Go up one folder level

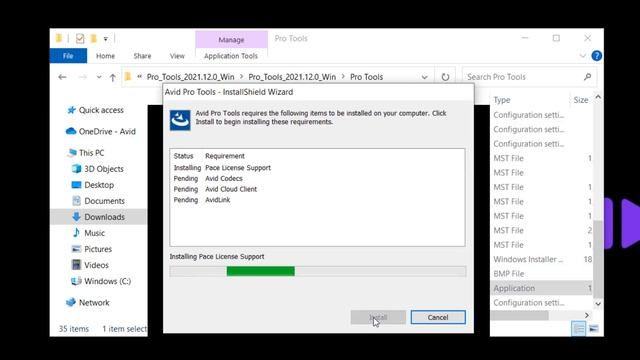[113, 77]
